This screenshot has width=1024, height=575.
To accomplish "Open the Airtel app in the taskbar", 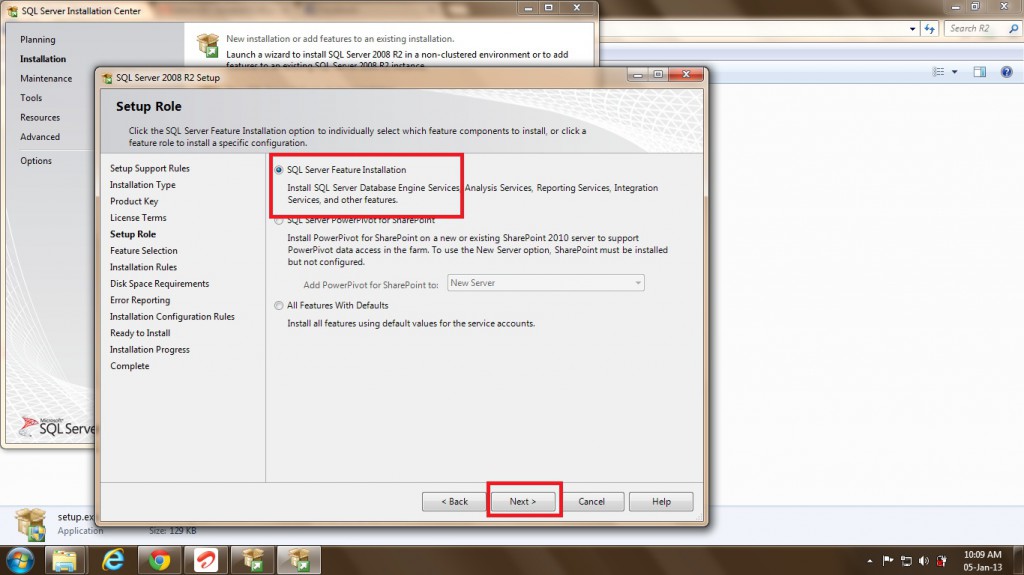I will (x=205, y=558).
